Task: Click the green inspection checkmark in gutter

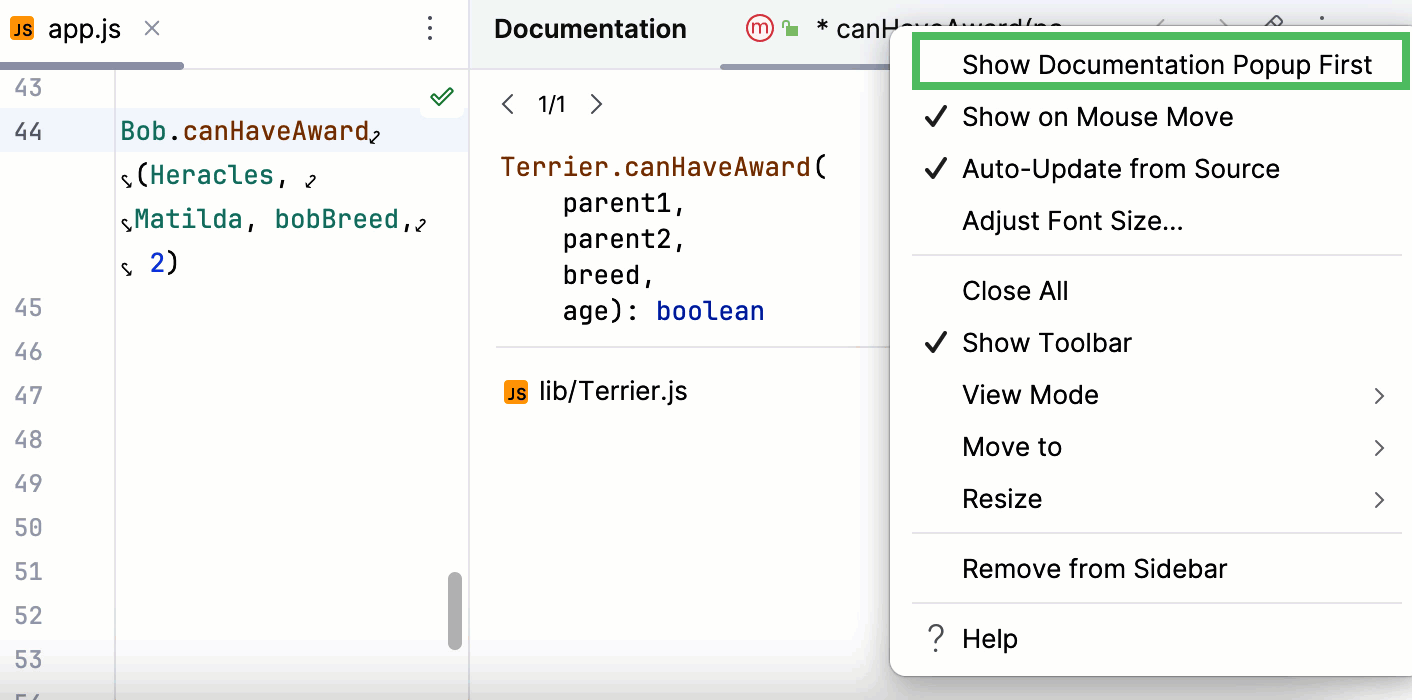Action: 440,96
